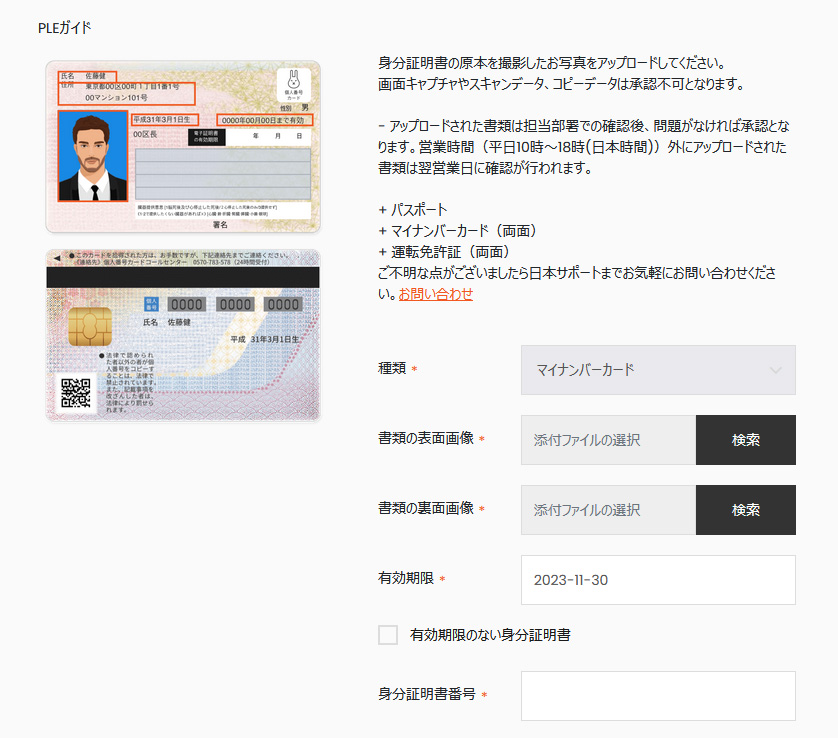This screenshot has width=838, height=738.
Task: Click the + パスポート list line
Action: click(x=413, y=209)
